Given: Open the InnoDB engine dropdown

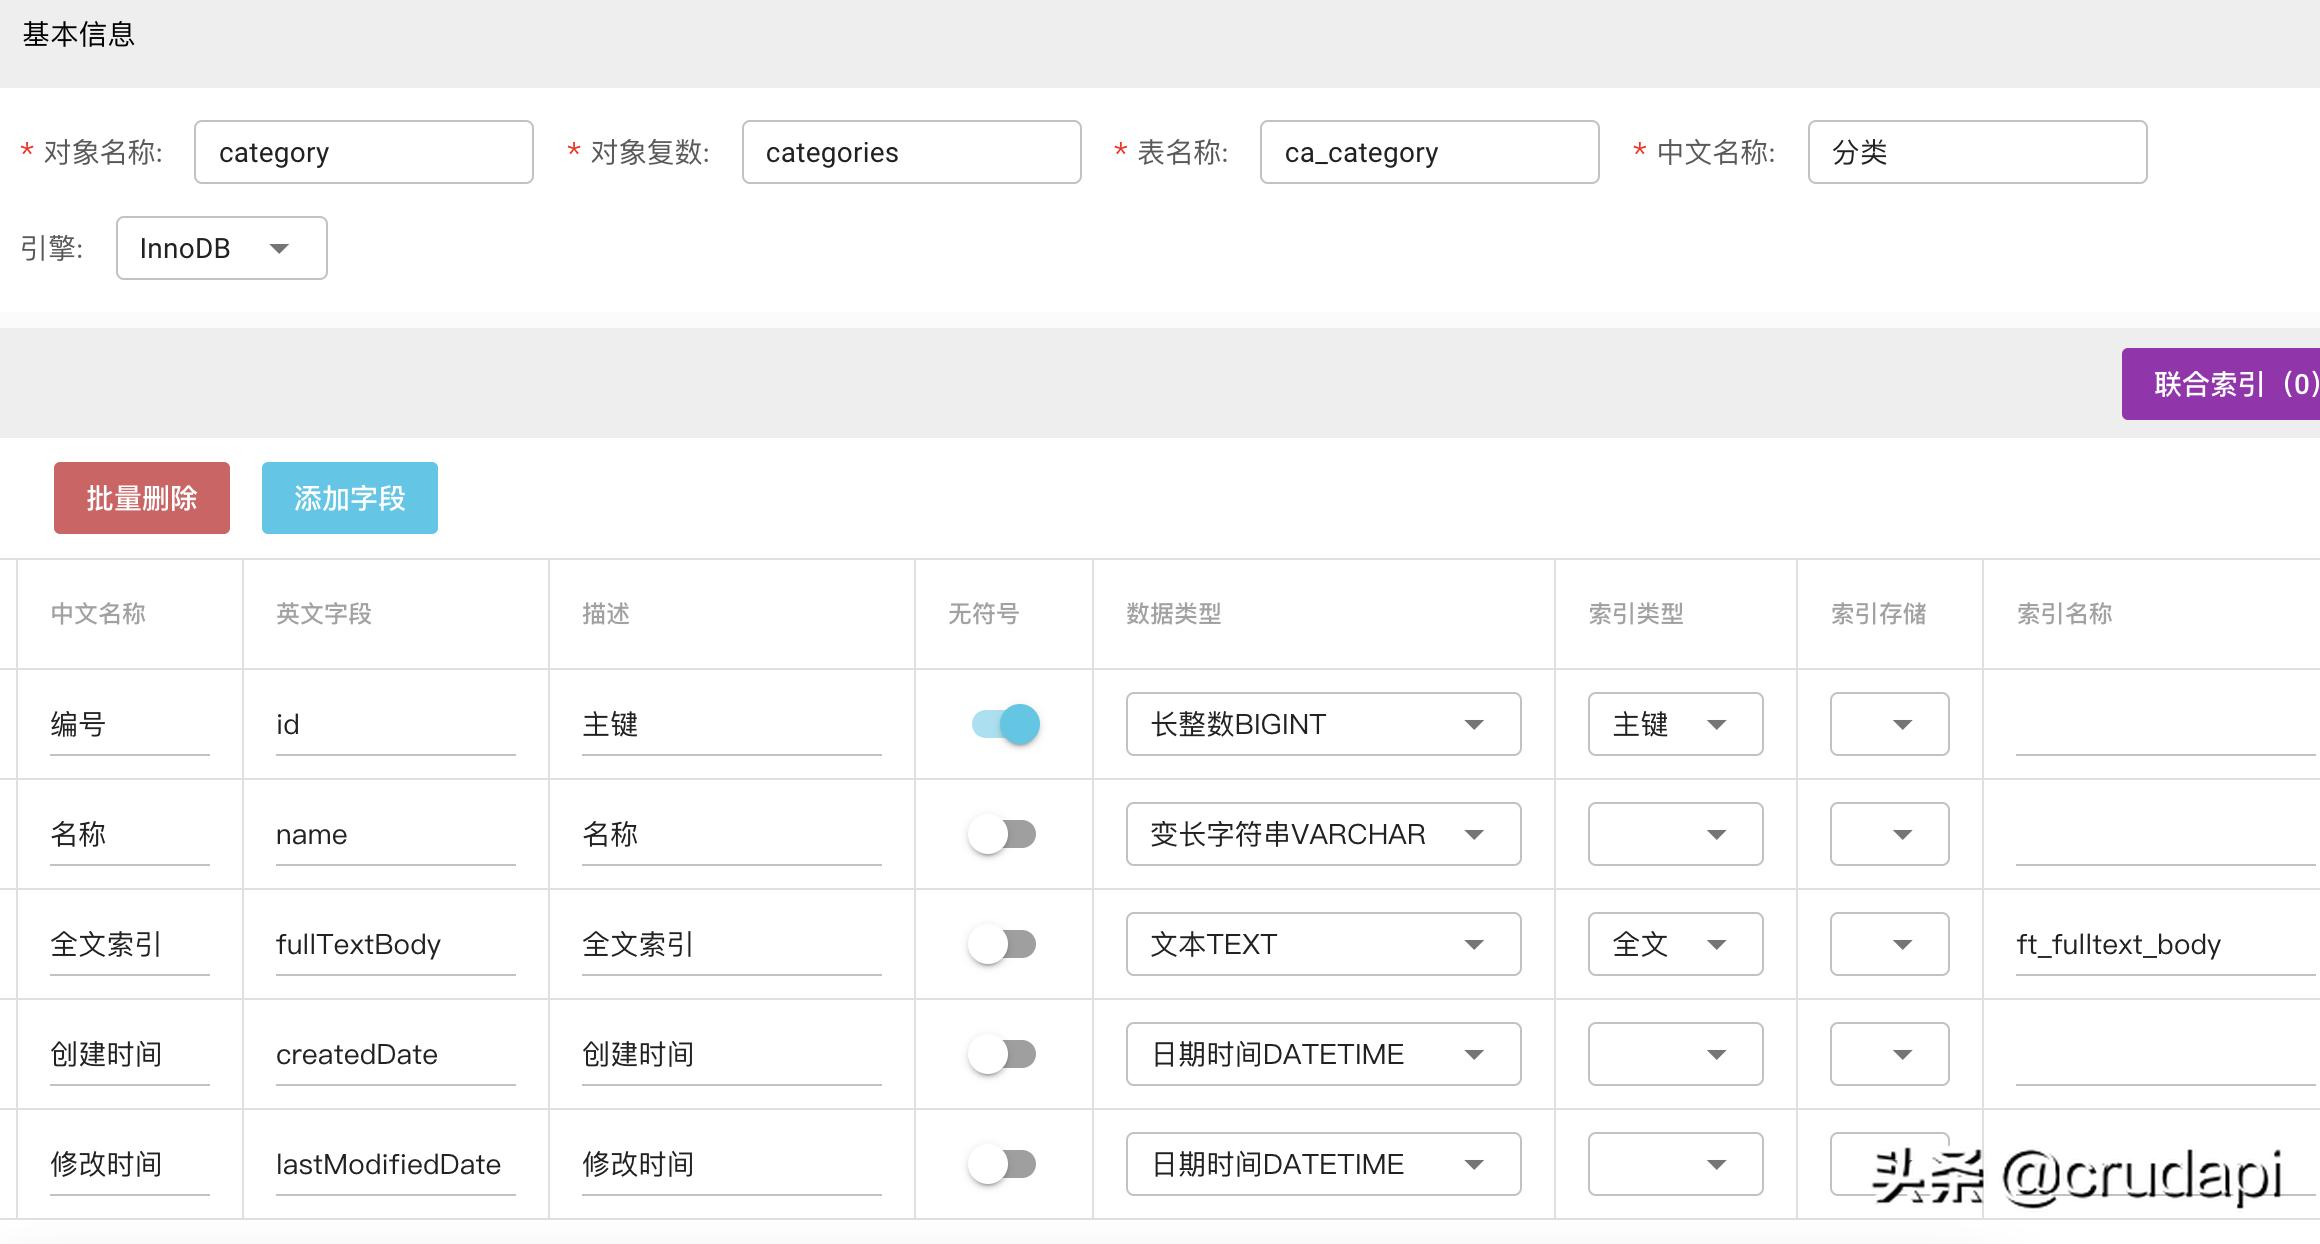Looking at the screenshot, I should click(x=221, y=248).
